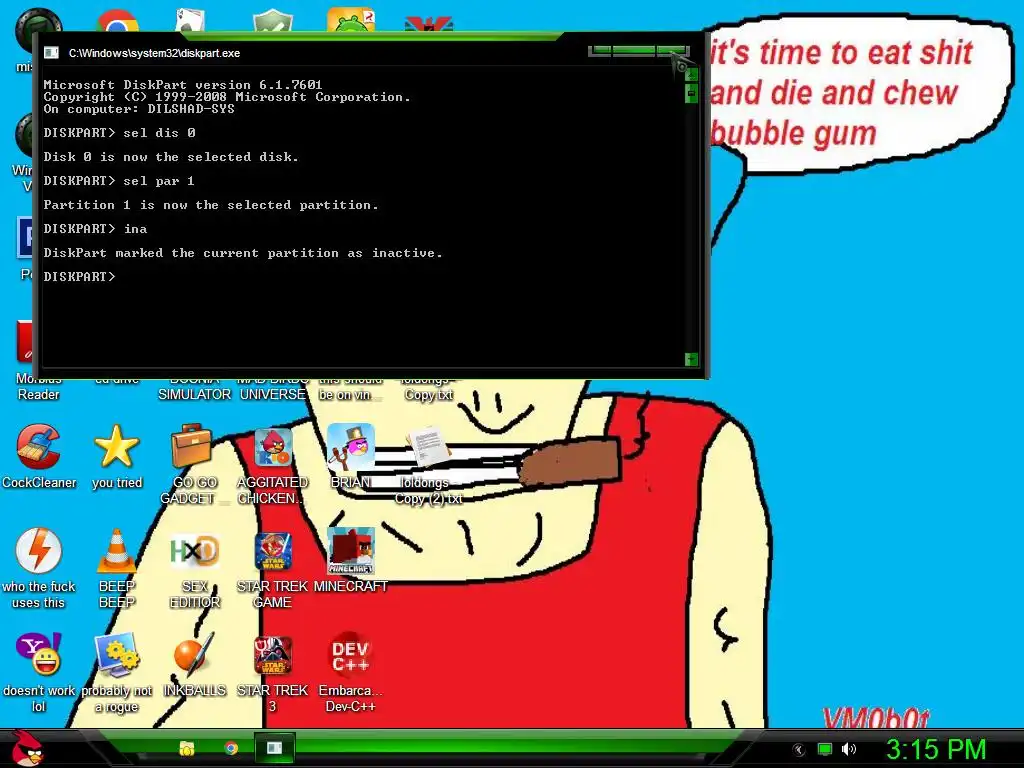
Task: Click the volume speaker tray icon
Action: (x=848, y=749)
